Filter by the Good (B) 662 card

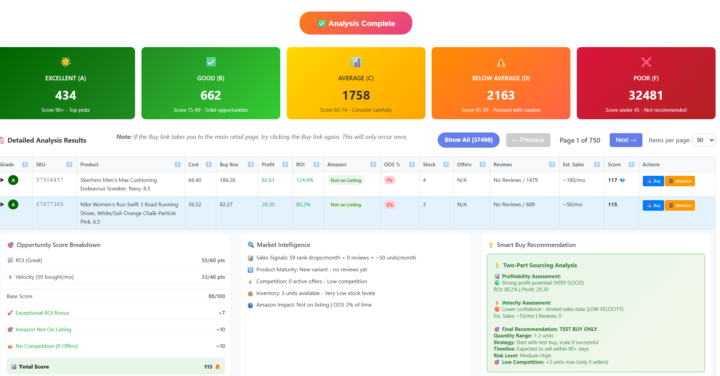tap(211, 83)
